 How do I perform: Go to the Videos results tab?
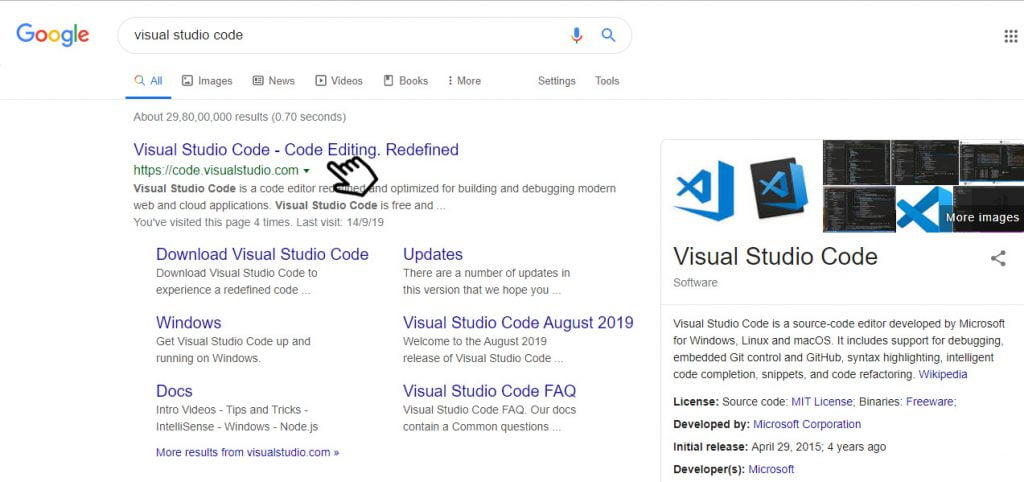(x=339, y=81)
